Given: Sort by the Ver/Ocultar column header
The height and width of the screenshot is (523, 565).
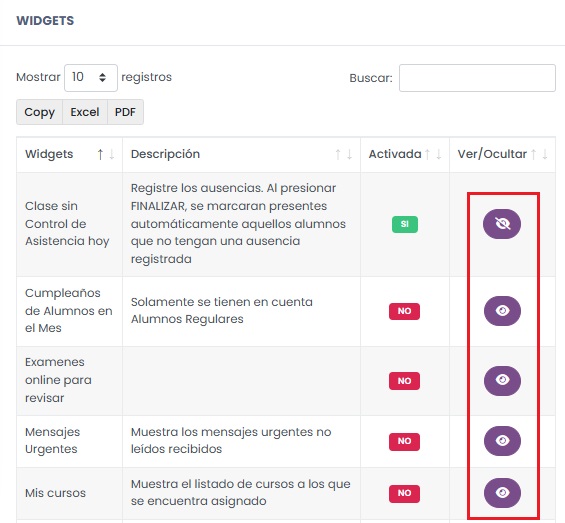Looking at the screenshot, I should pos(503,154).
